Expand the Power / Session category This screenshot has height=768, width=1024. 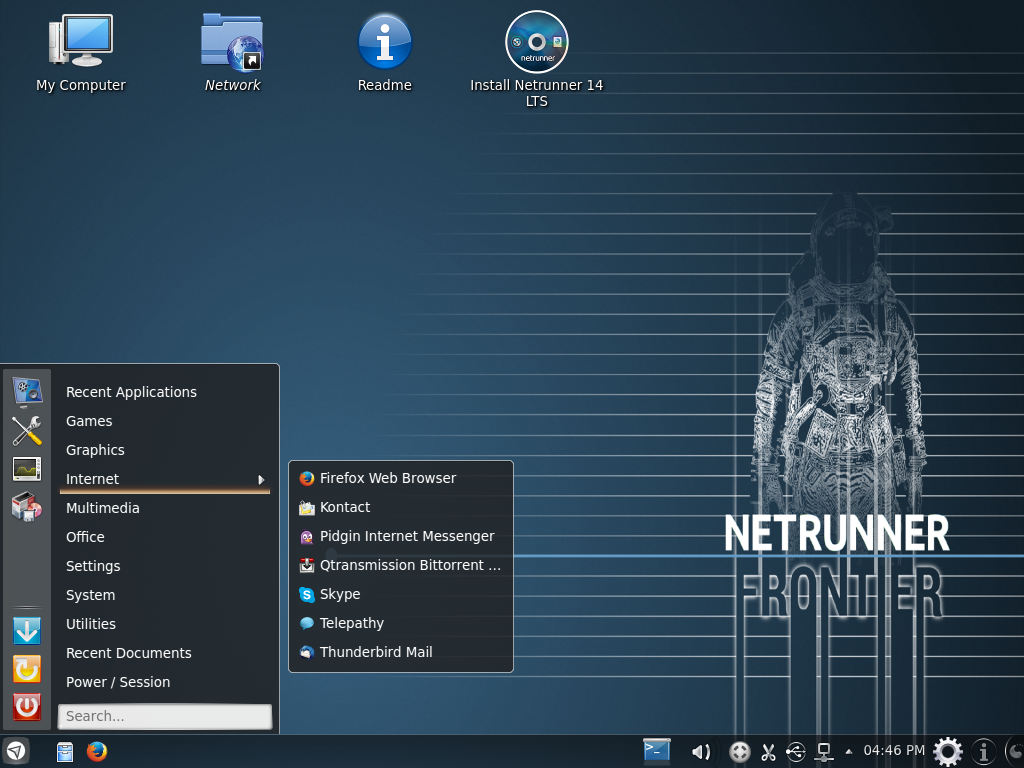(x=118, y=682)
